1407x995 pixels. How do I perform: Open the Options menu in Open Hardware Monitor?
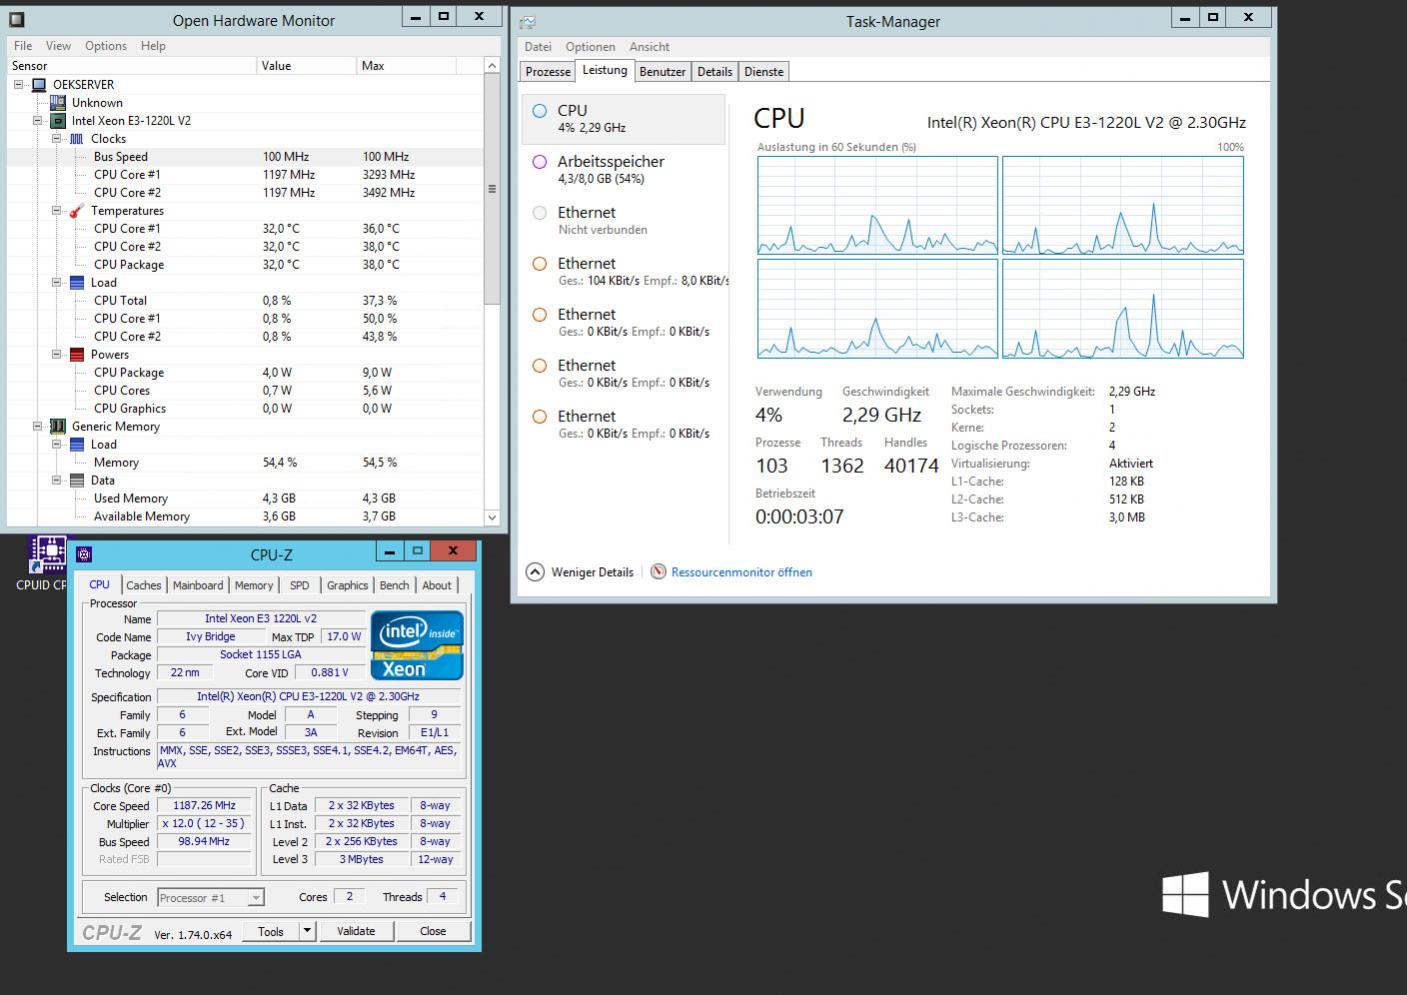pyautogui.click(x=106, y=46)
